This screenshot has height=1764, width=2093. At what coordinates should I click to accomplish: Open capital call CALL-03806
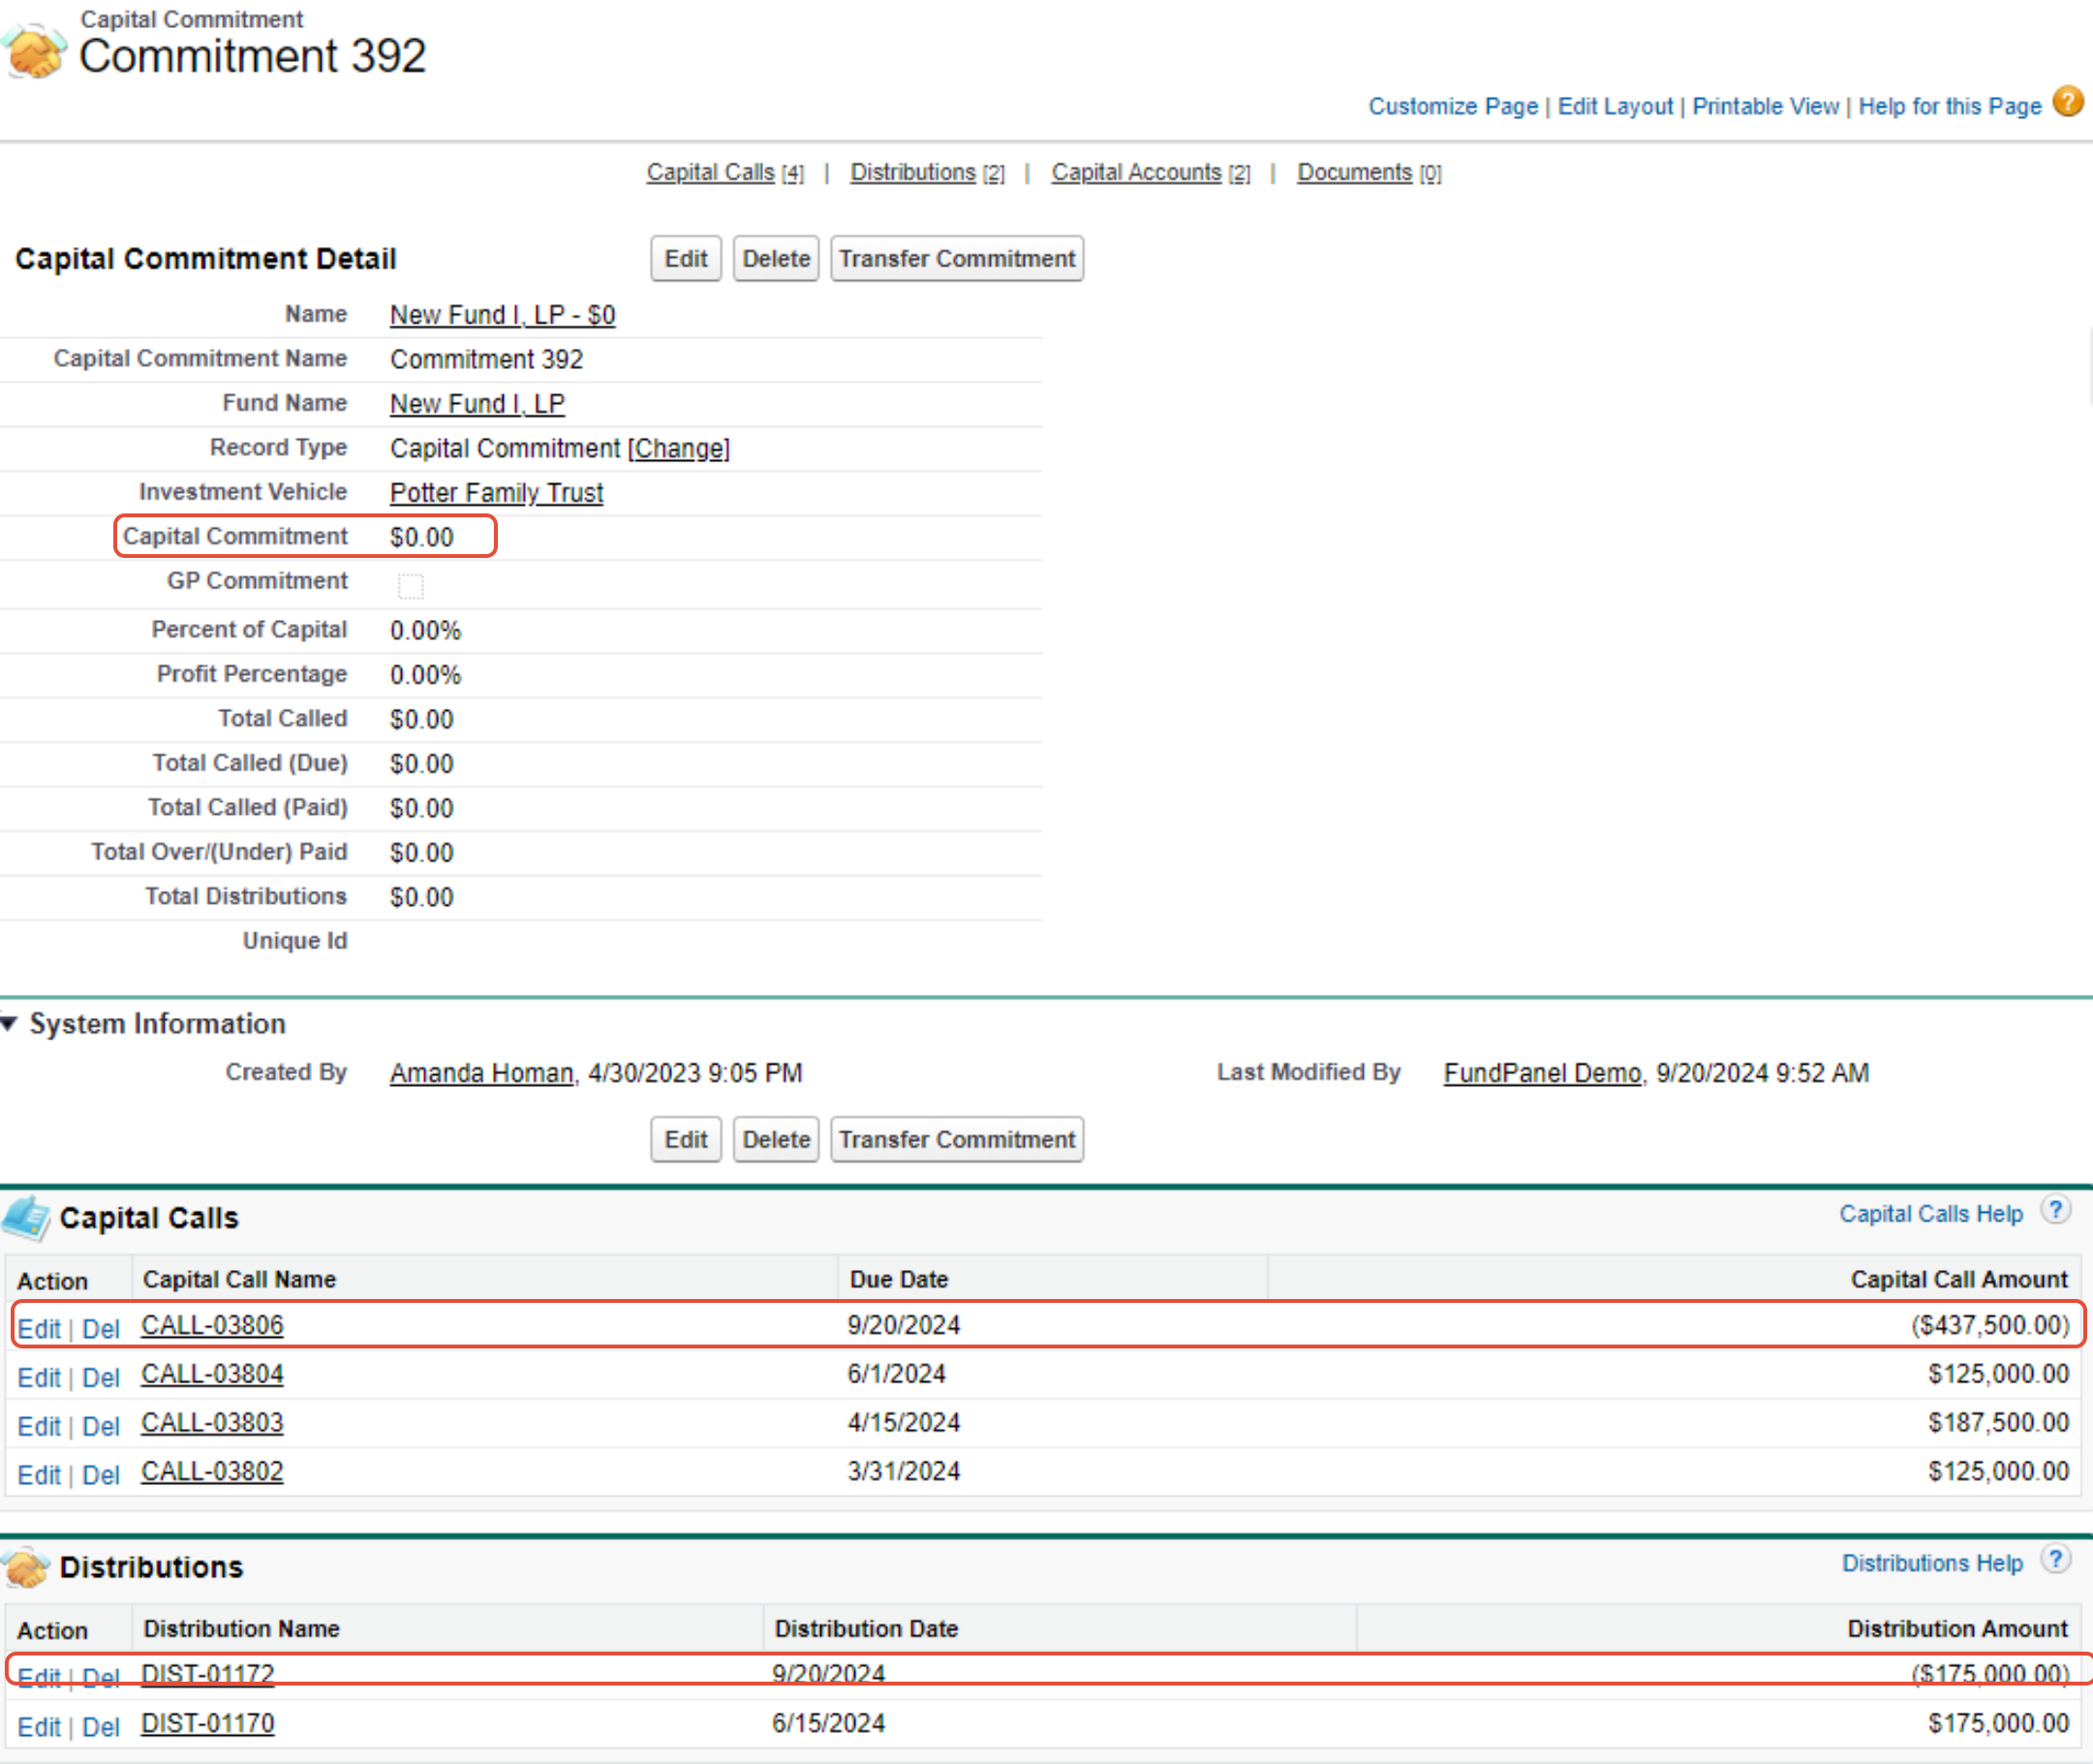tap(212, 1325)
